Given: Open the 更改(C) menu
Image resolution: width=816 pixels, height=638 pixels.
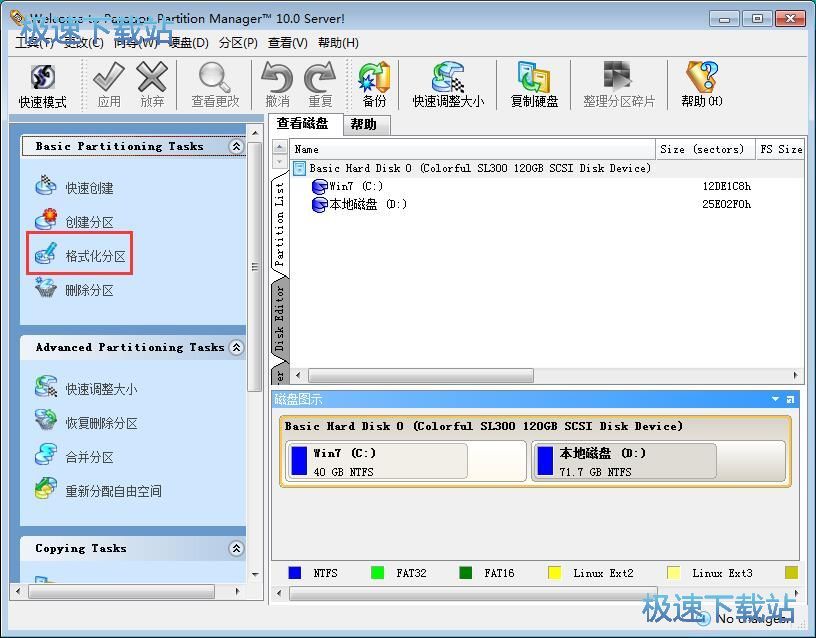Looking at the screenshot, I should 83,43.
